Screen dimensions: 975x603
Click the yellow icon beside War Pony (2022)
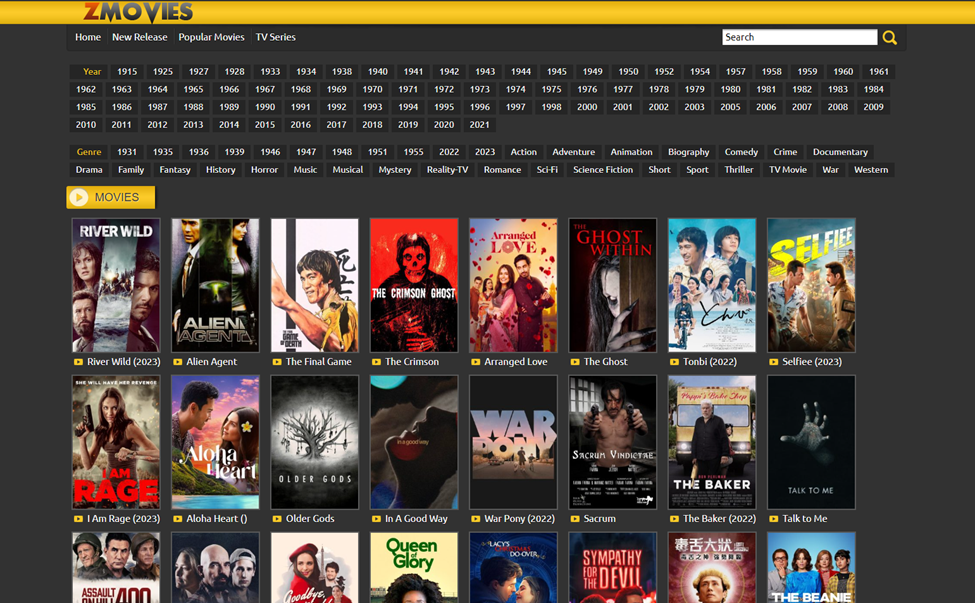(x=476, y=518)
